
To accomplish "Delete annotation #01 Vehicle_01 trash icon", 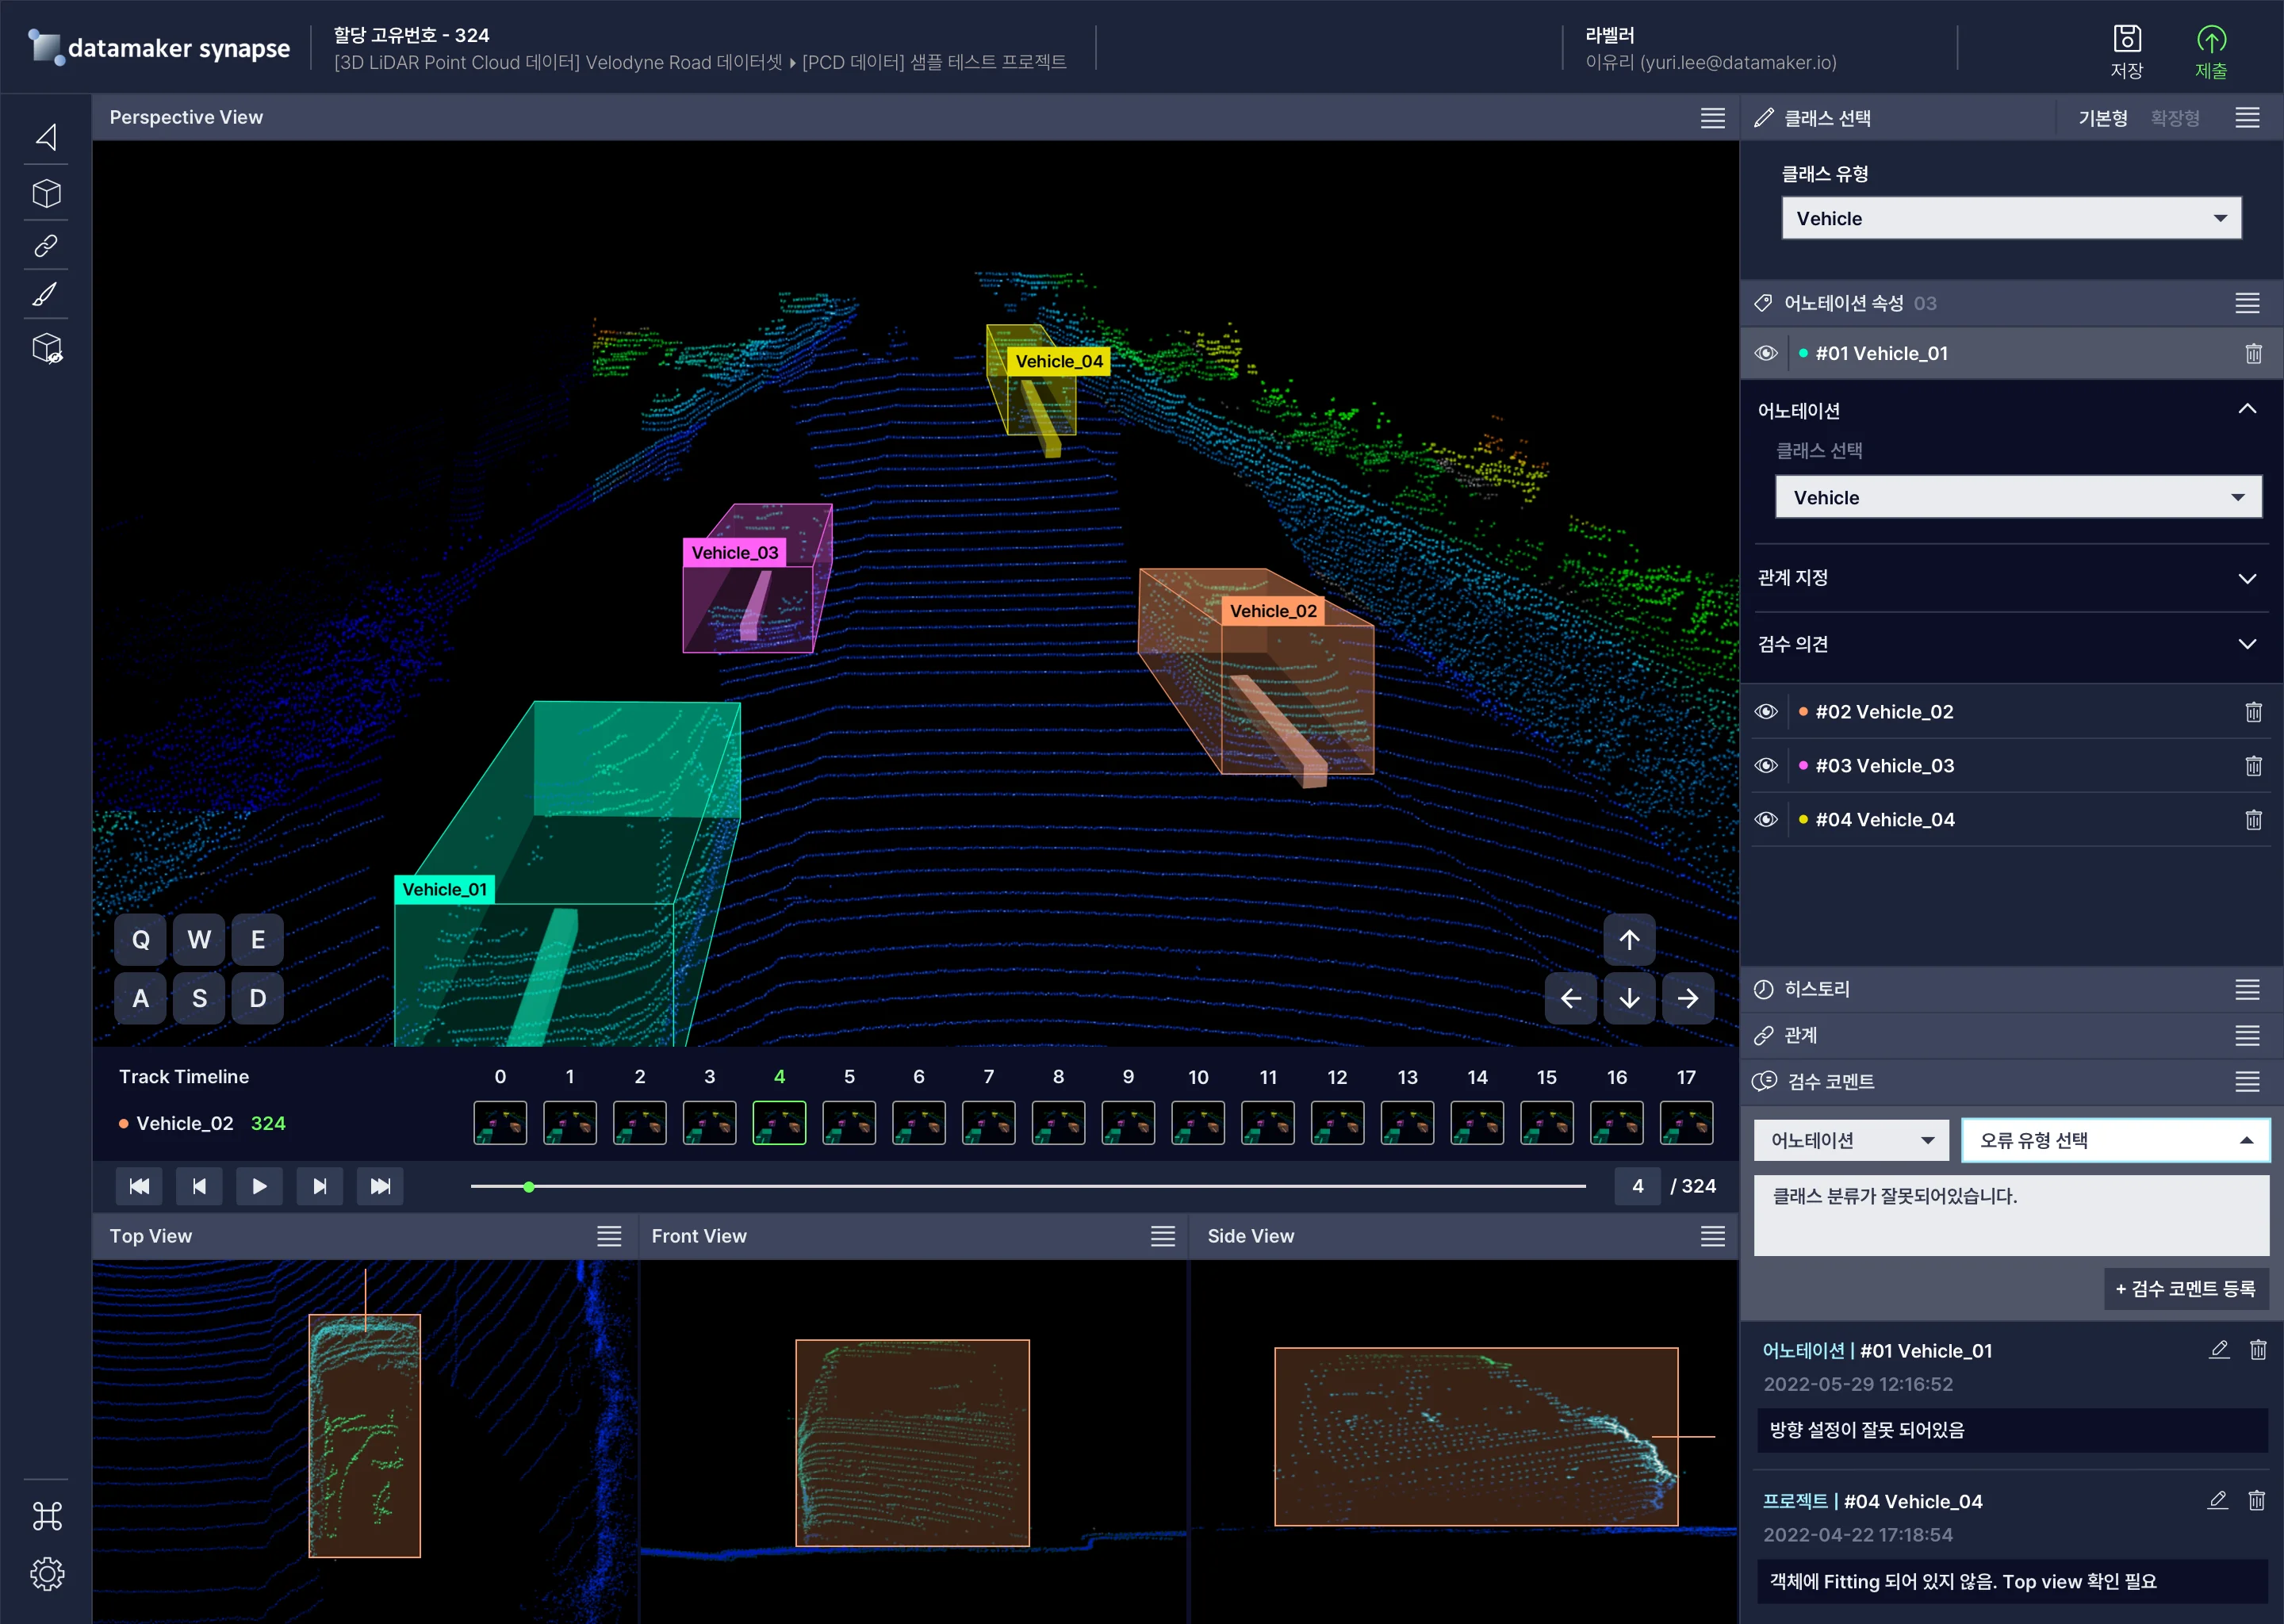I will [2253, 353].
